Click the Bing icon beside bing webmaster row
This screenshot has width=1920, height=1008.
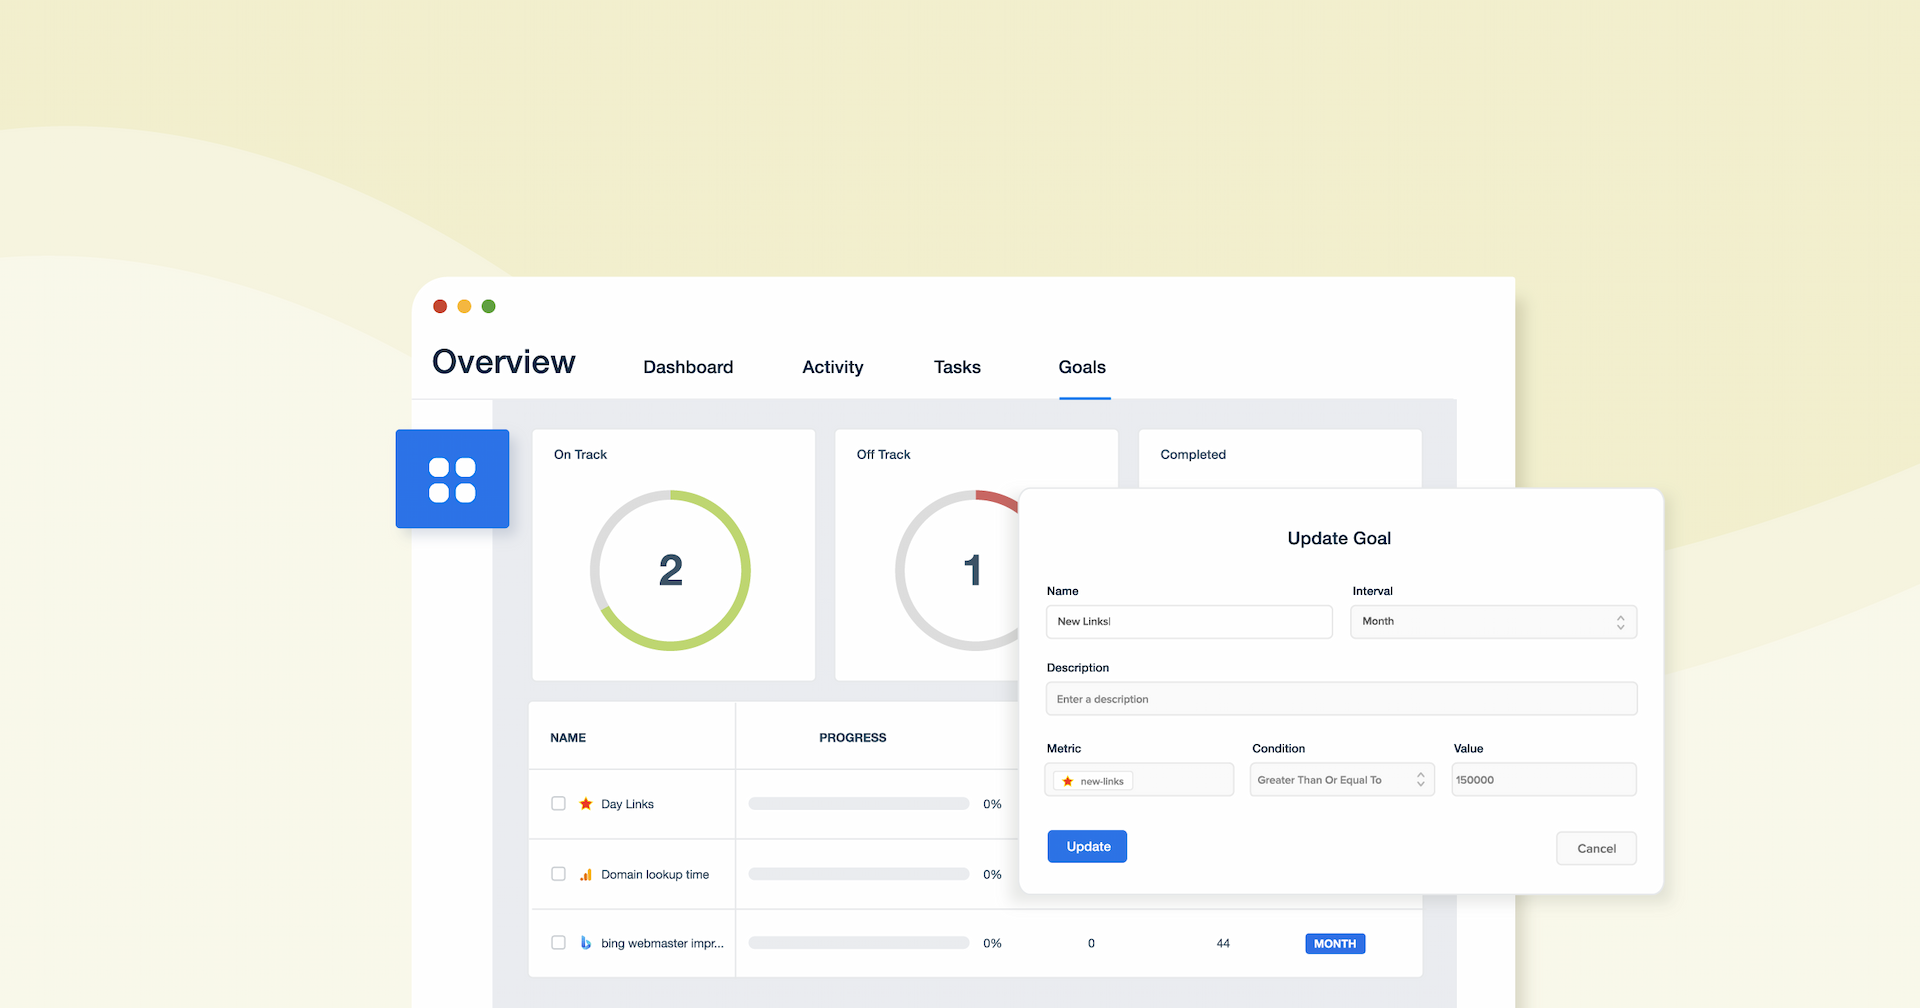point(586,943)
